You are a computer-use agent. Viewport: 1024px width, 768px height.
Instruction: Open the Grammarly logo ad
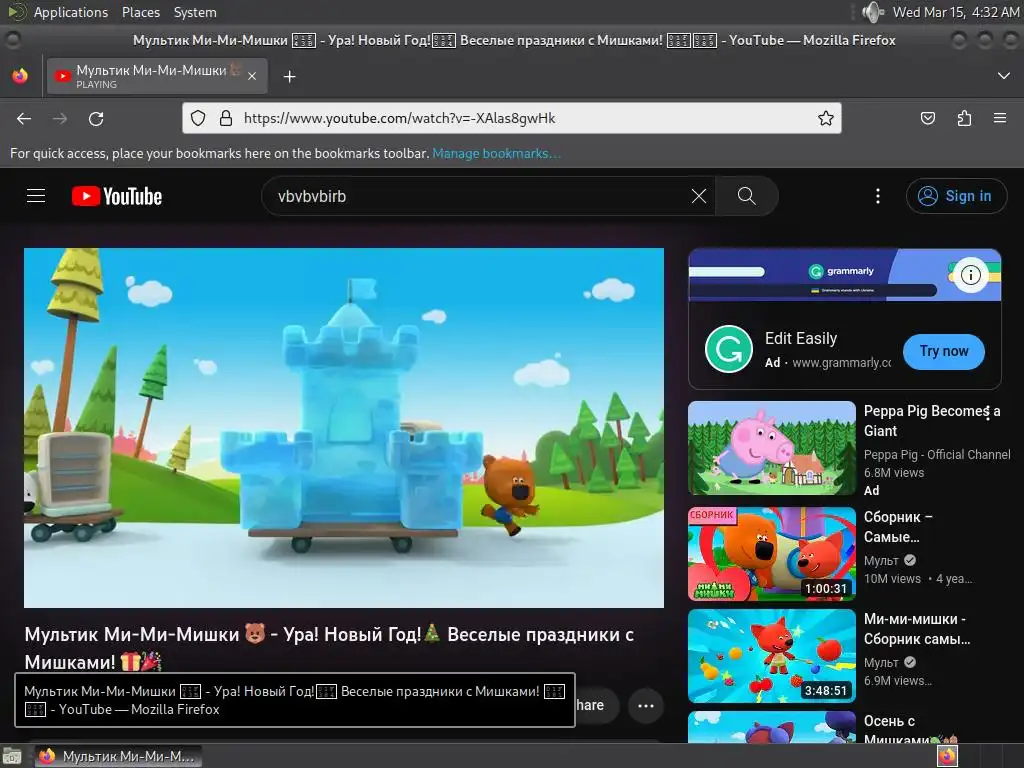729,349
